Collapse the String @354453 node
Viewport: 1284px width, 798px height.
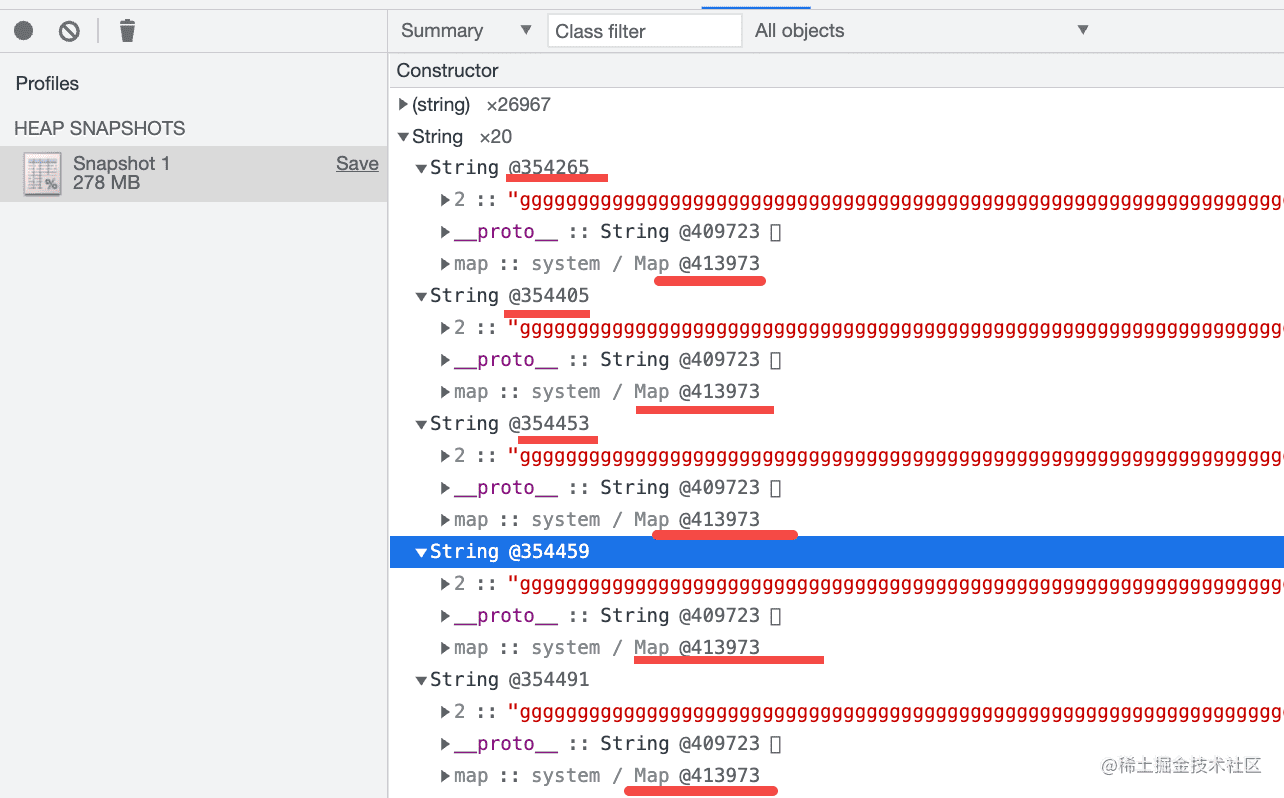click(422, 425)
